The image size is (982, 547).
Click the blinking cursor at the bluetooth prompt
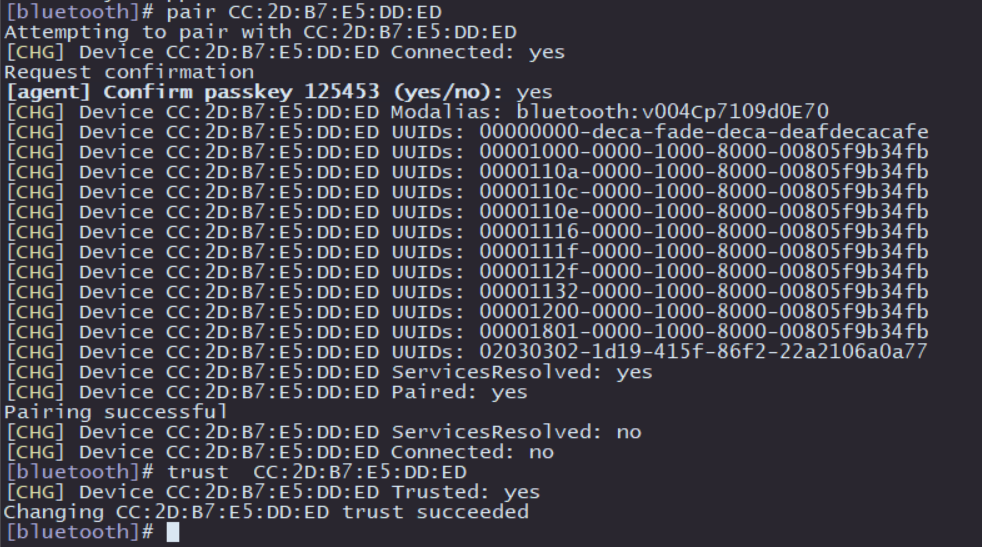(173, 532)
